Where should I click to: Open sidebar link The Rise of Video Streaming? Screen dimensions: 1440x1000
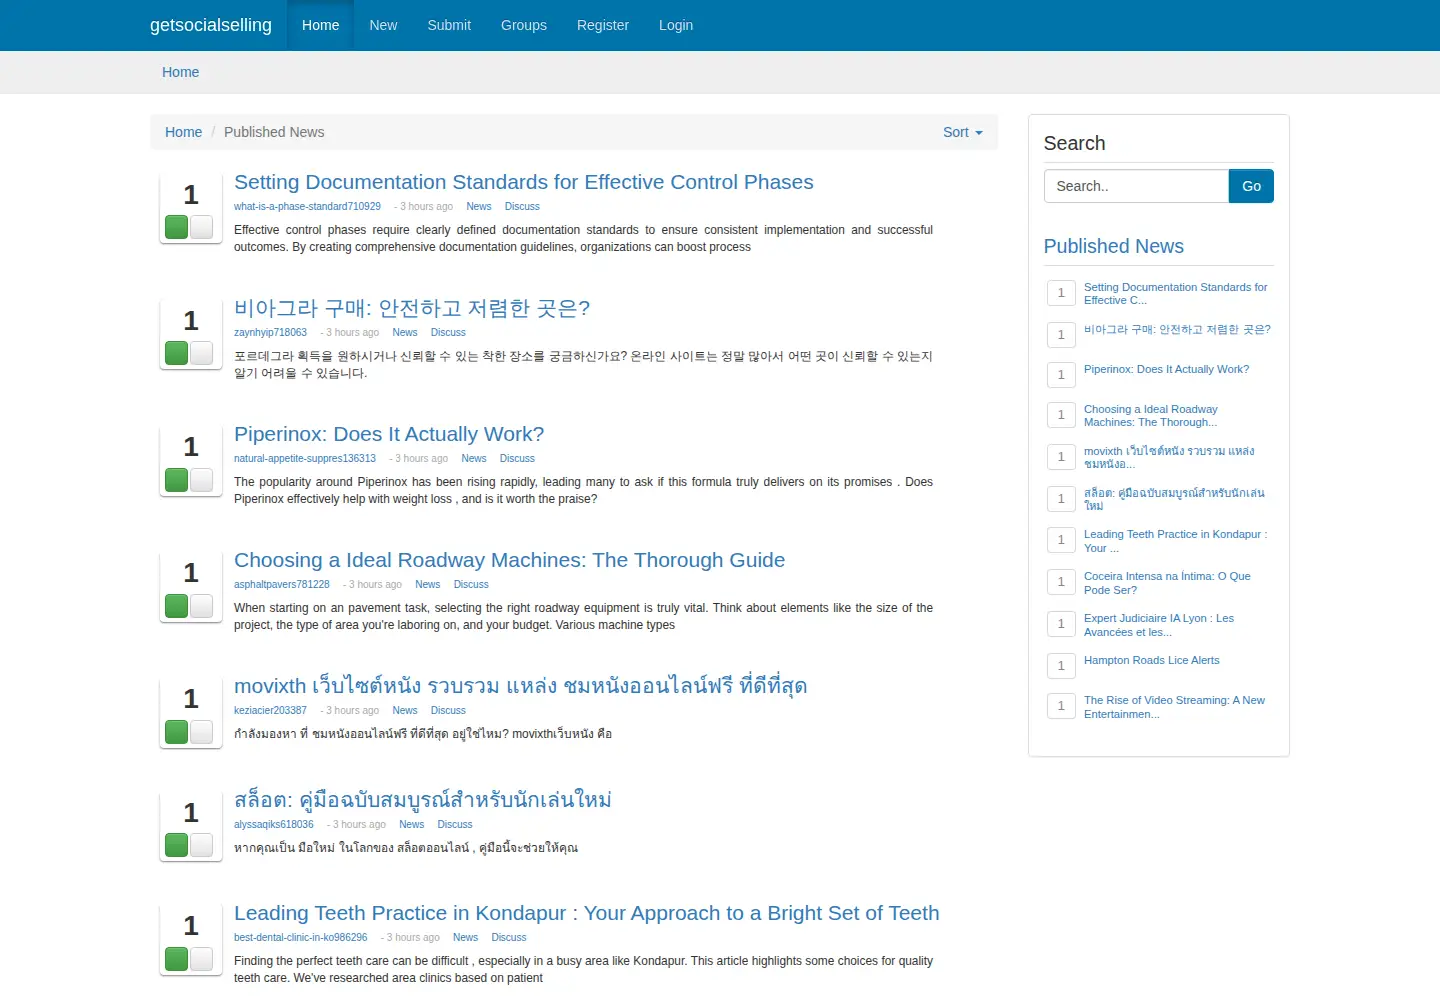(1174, 707)
